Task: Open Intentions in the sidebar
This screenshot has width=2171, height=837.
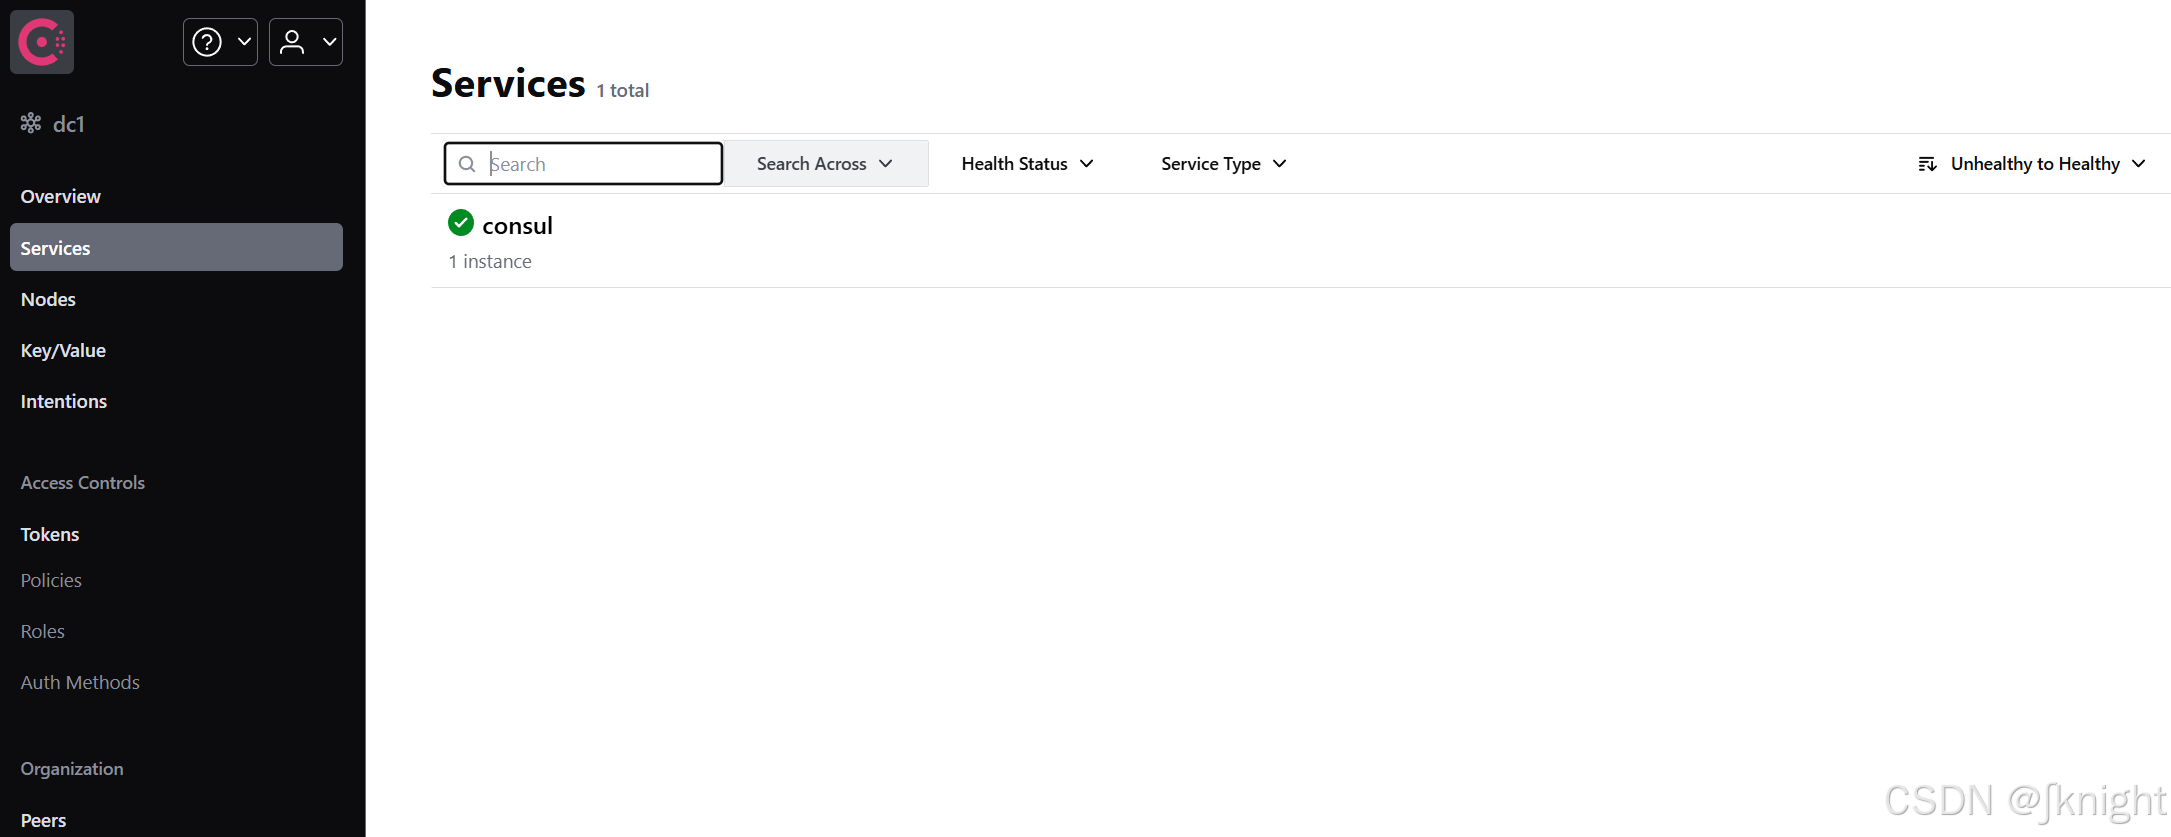Action: (x=64, y=401)
